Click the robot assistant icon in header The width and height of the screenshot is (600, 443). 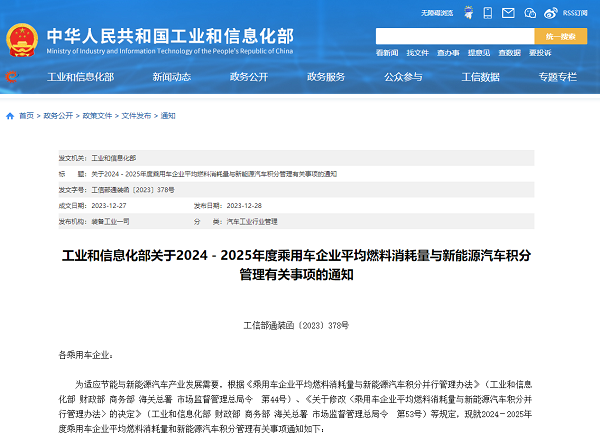[x=468, y=13]
